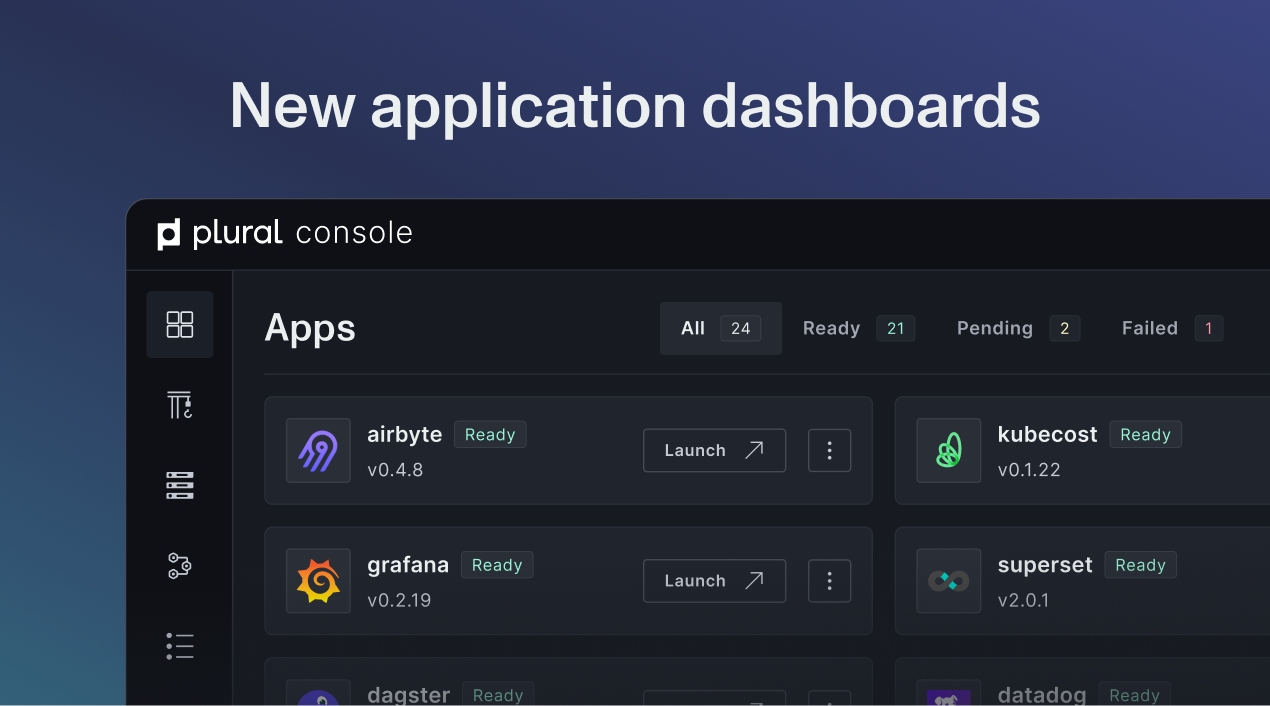
Task: Launch the grafana application
Action: 714,581
